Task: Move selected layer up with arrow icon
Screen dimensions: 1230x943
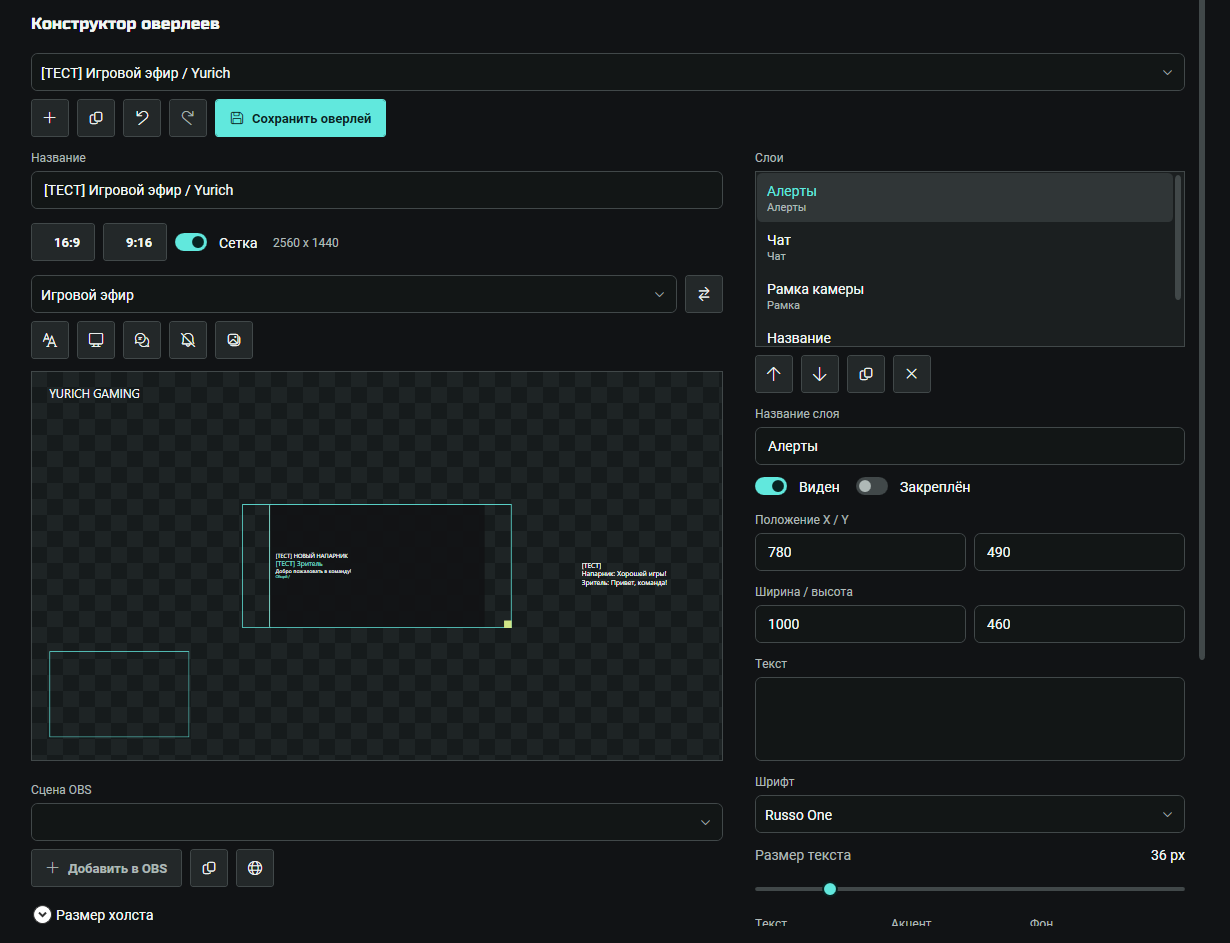Action: tap(774, 374)
